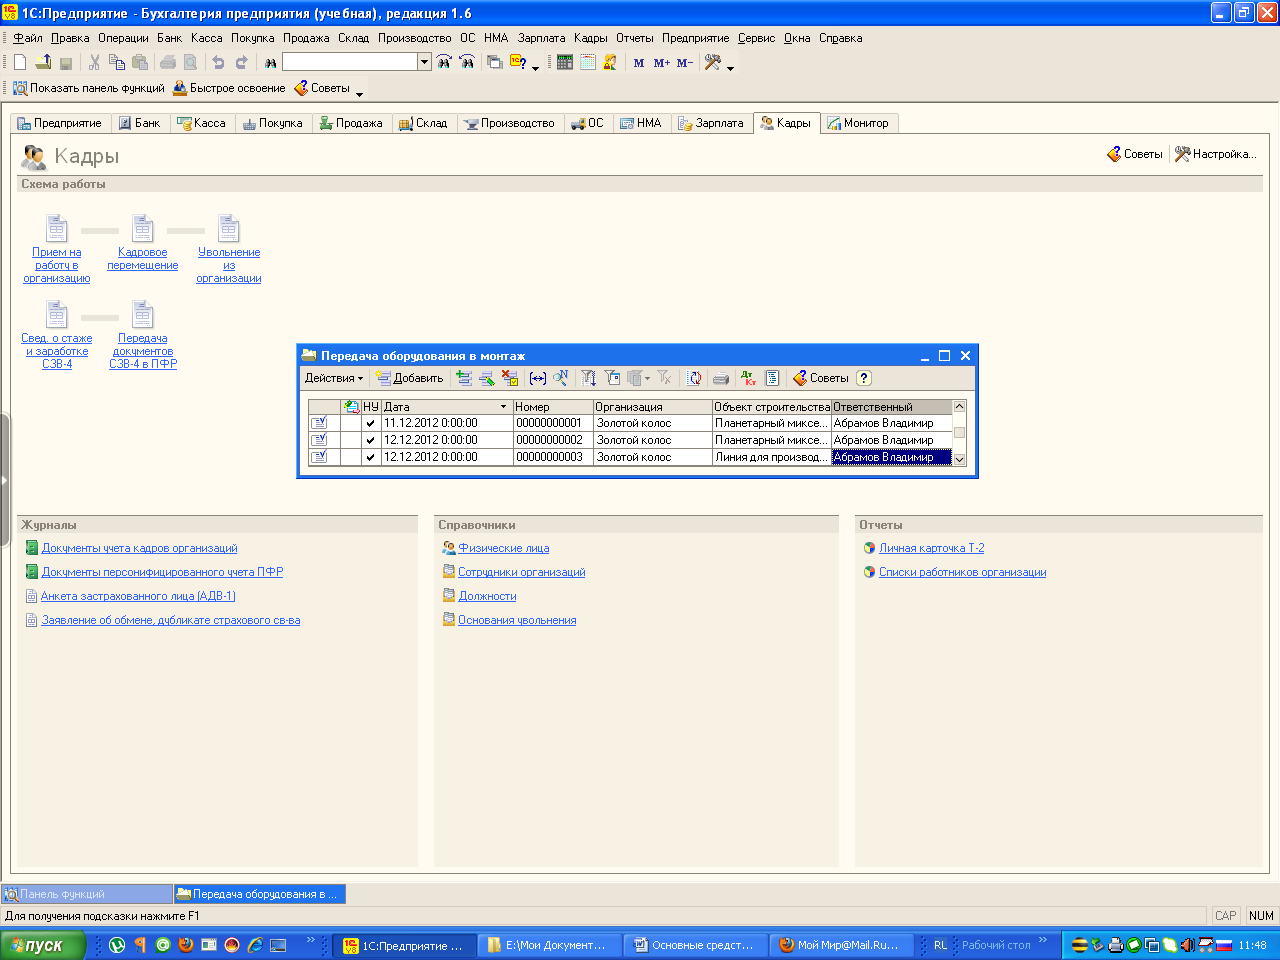Screen dimensions: 1280x960
Task: Expand dropdown arrow next to 1C help icon
Action: pos(535,67)
